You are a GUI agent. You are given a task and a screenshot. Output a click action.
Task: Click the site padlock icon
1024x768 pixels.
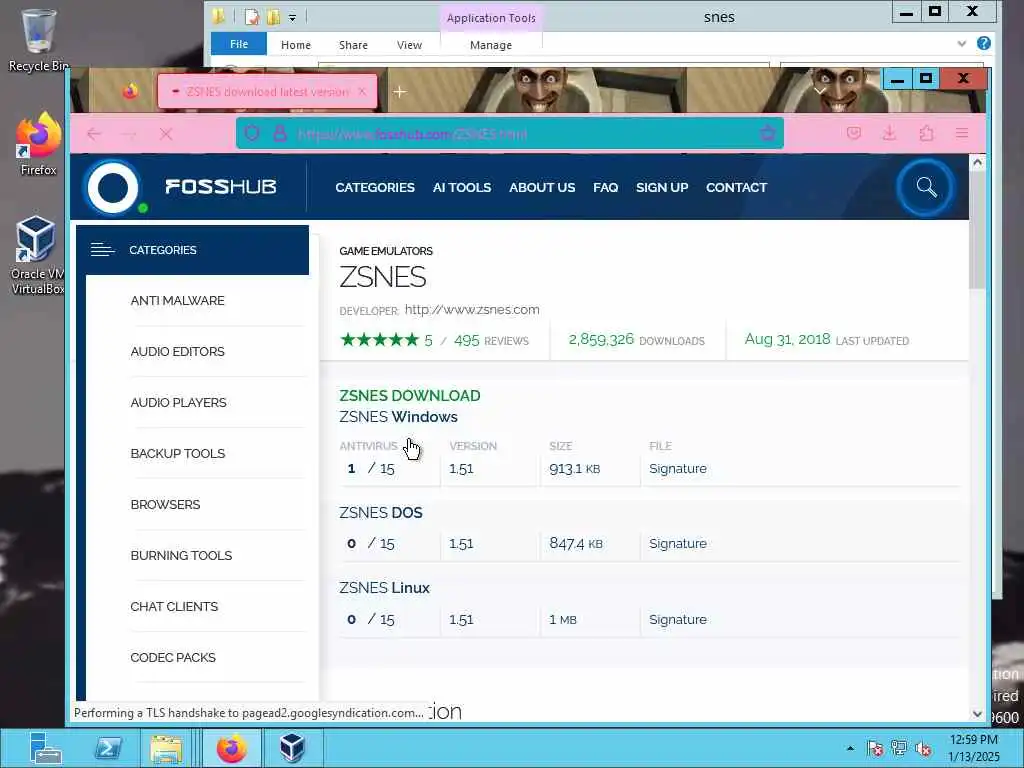pyautogui.click(x=280, y=134)
